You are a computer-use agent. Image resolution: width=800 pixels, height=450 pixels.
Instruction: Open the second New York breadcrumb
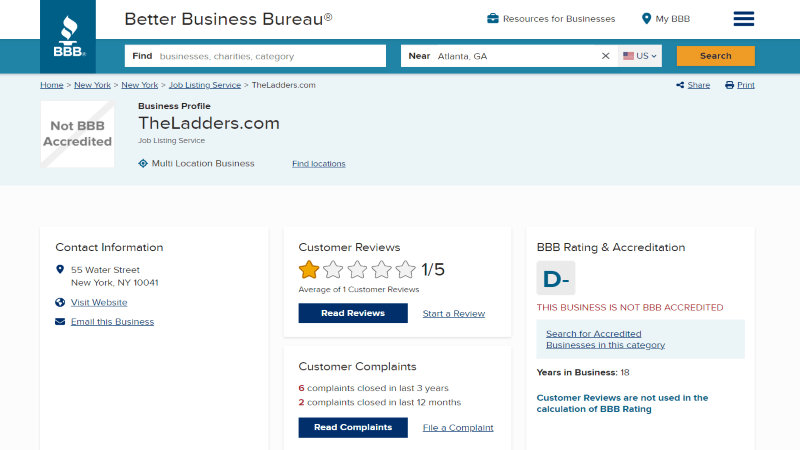139,85
